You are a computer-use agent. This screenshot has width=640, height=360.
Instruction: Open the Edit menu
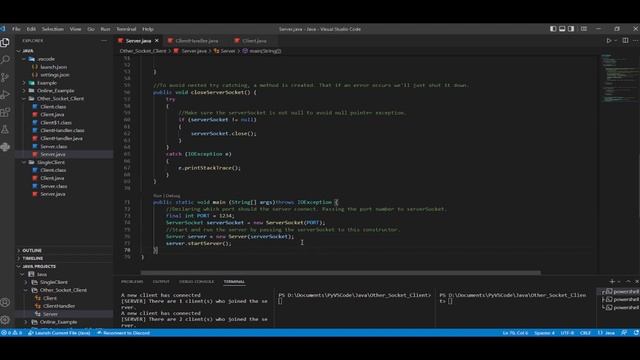[x=31, y=29]
